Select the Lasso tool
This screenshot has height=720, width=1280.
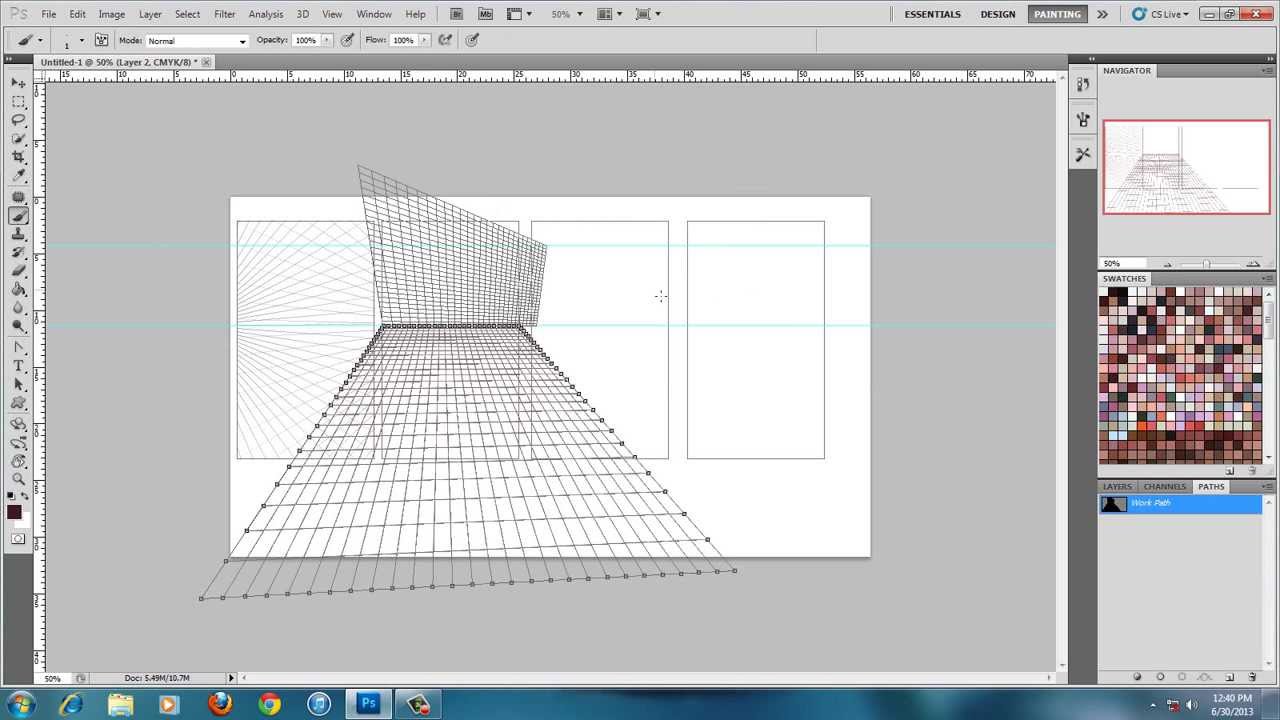18,120
